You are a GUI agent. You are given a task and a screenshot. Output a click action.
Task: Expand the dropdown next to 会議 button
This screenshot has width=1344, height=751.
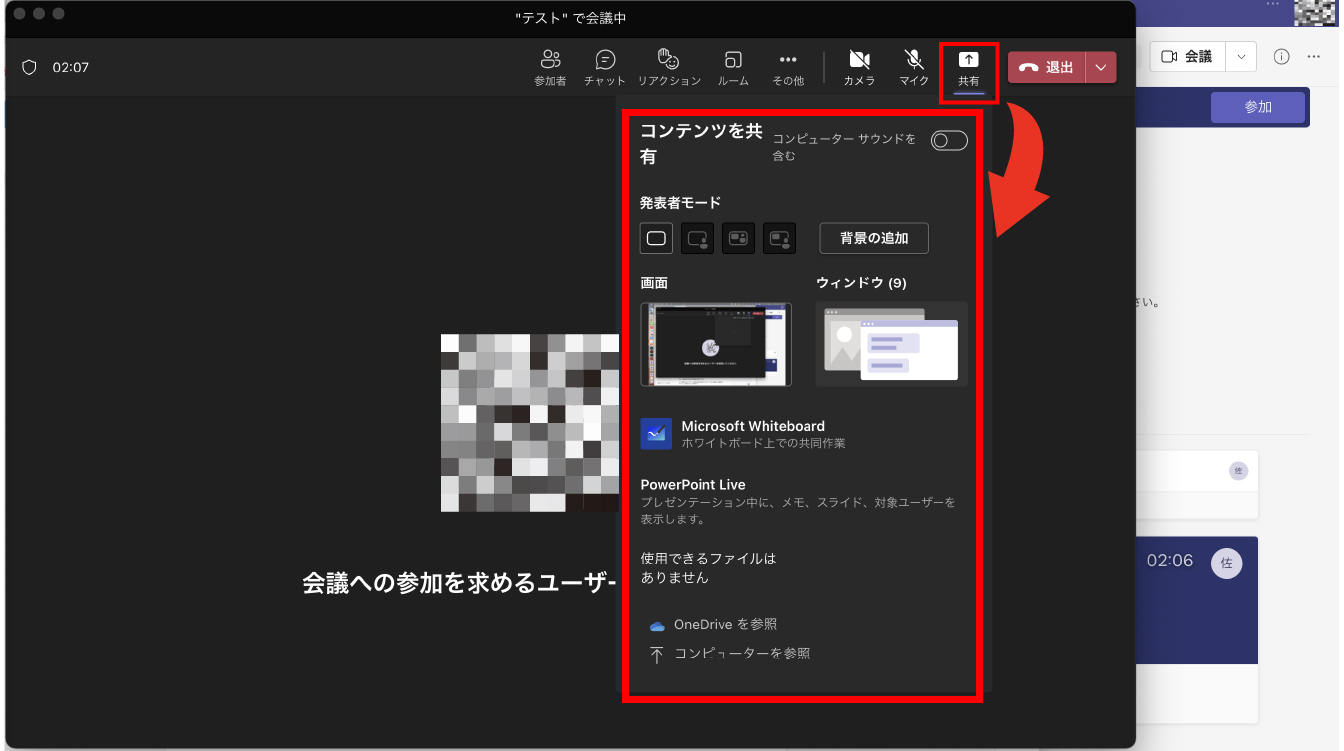tap(1241, 57)
